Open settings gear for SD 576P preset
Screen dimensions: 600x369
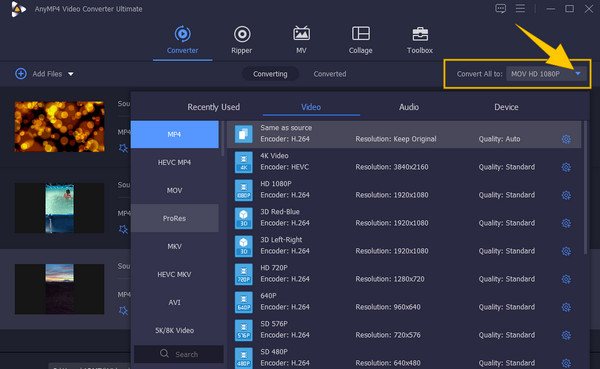point(566,335)
